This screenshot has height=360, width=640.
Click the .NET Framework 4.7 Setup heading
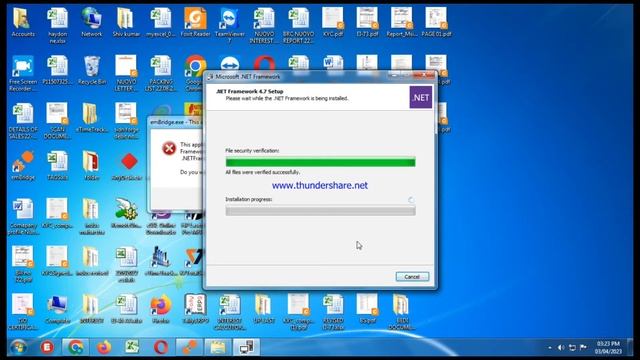point(249,91)
